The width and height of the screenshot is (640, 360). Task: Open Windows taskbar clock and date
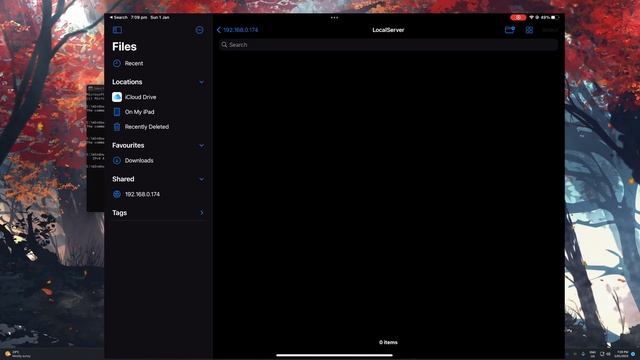pos(622,354)
